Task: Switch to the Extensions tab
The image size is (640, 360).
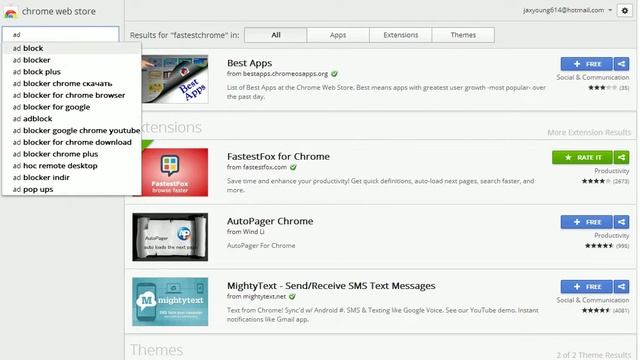Action: [400, 35]
